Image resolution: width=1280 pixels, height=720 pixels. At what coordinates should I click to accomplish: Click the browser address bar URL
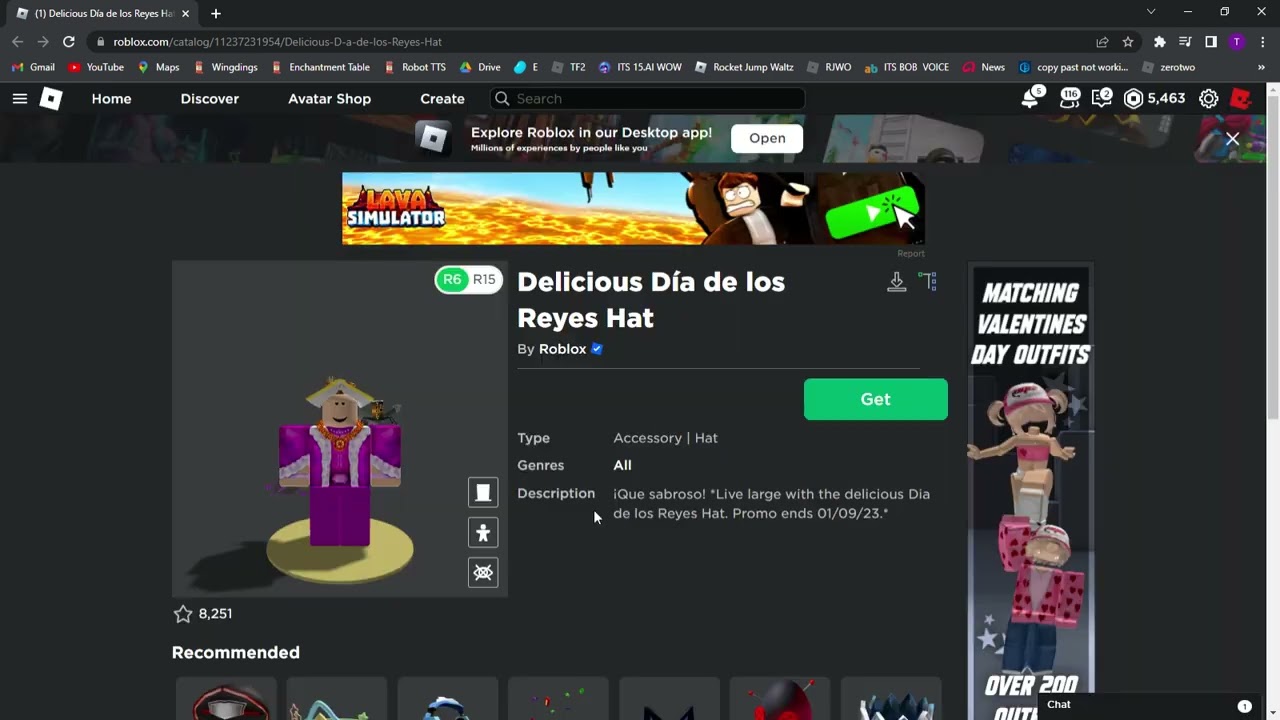coord(277,42)
